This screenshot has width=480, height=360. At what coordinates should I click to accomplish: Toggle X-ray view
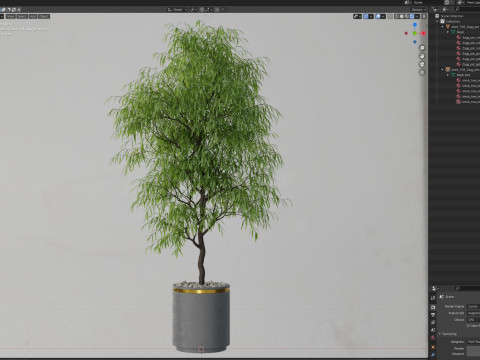click(390, 16)
